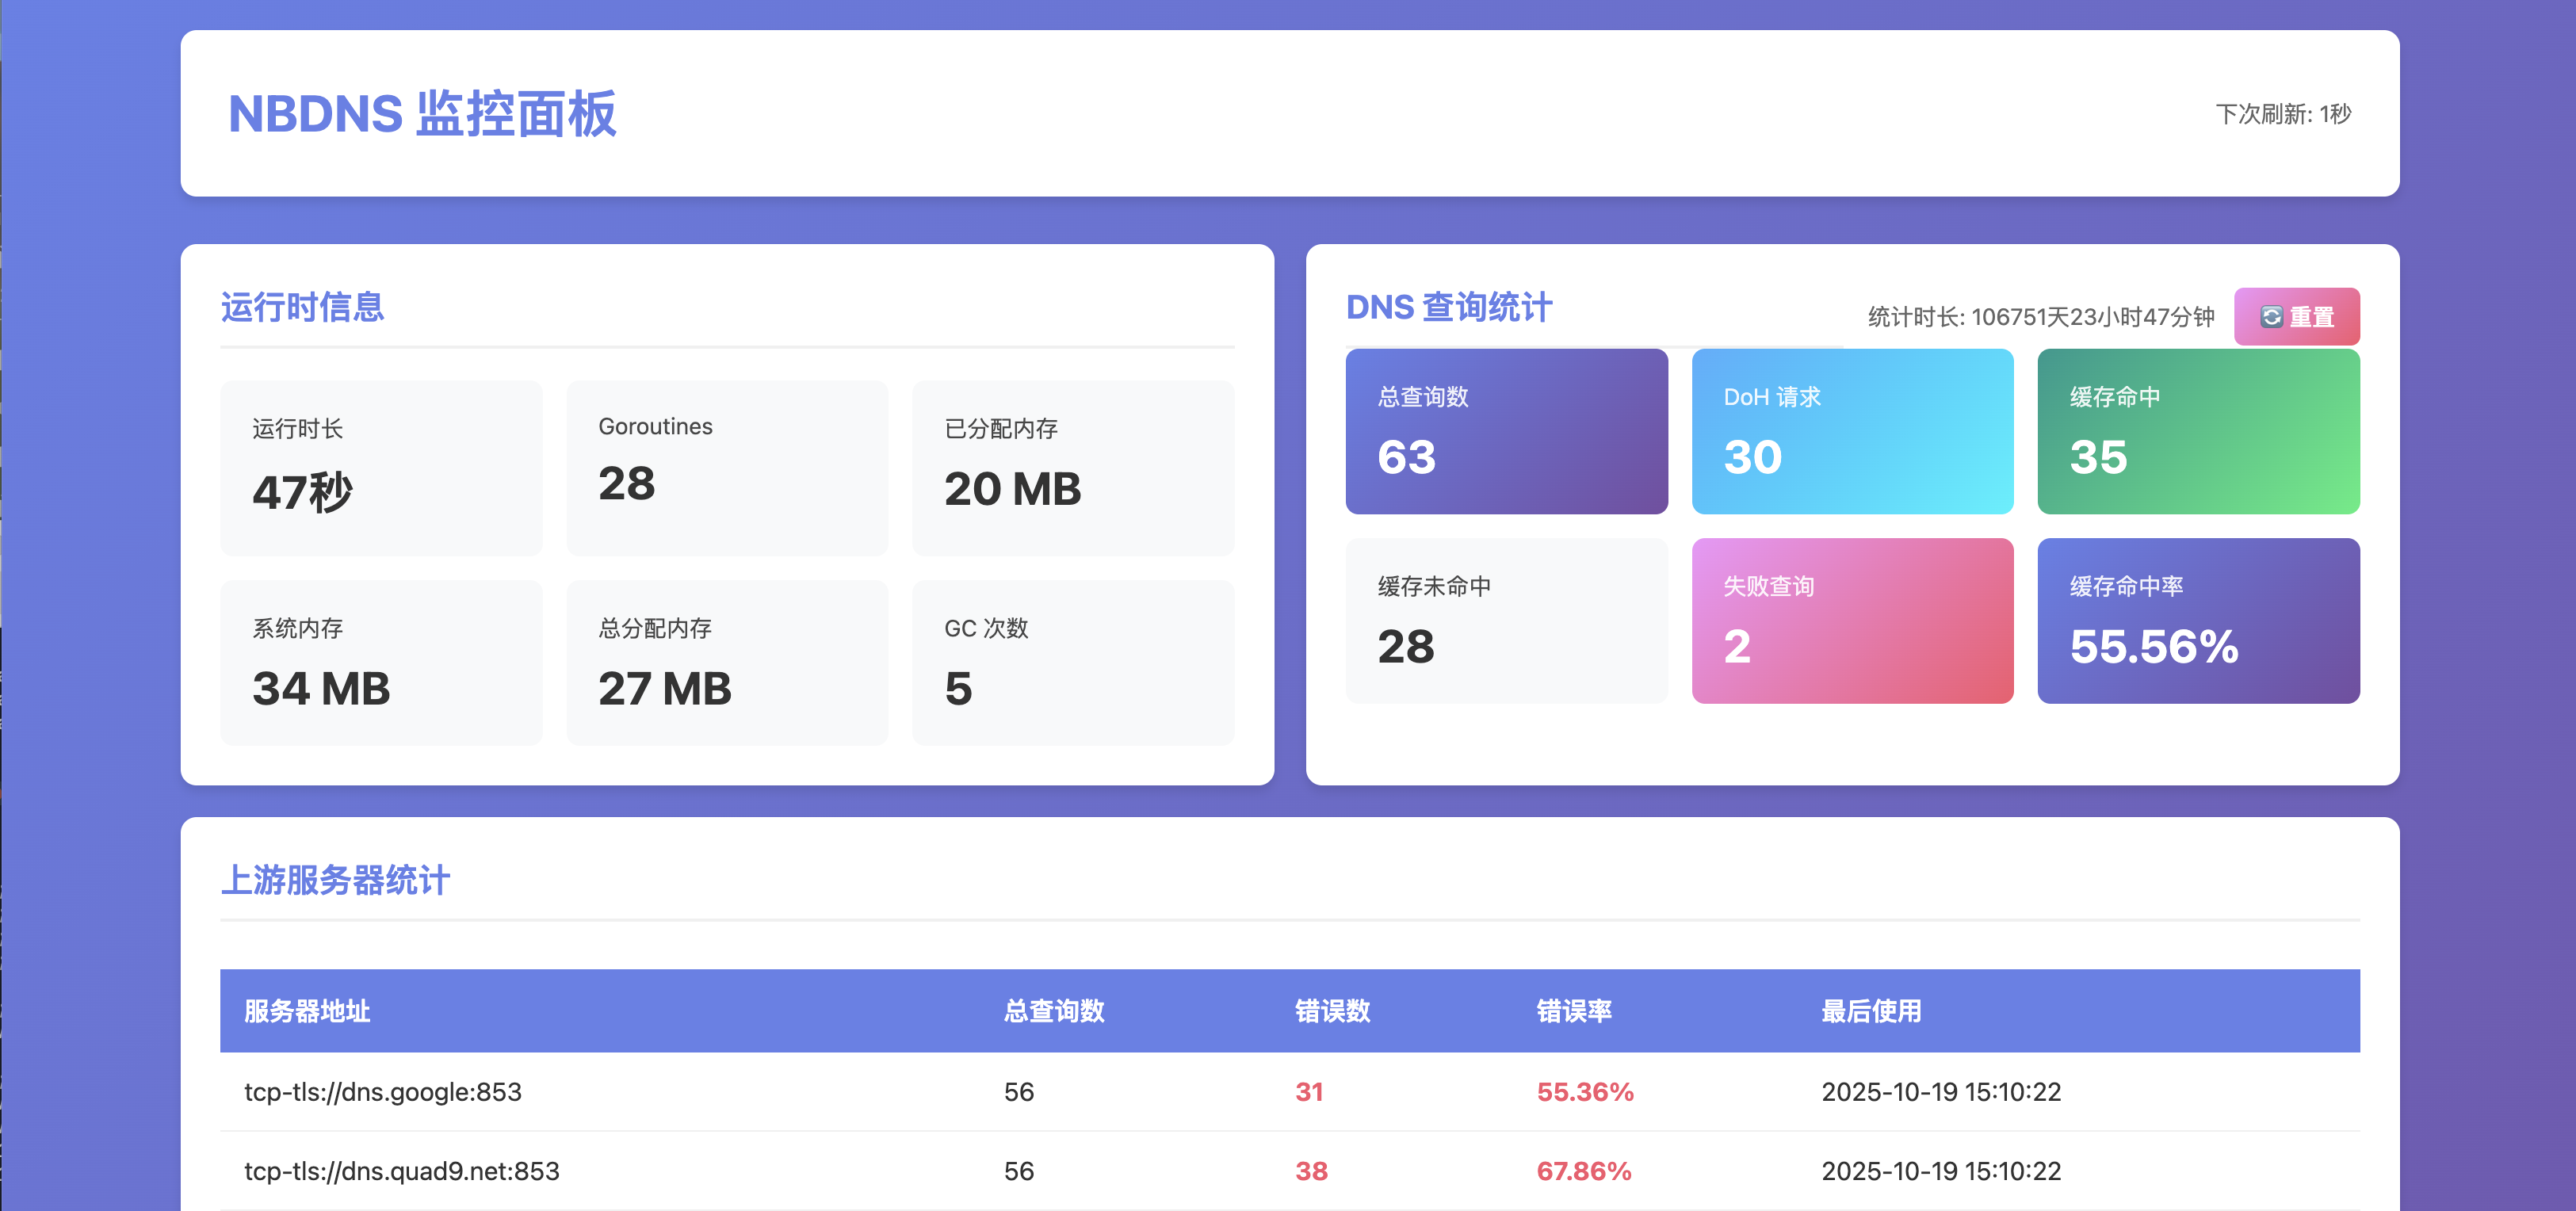The width and height of the screenshot is (2576, 1211).
Task: Select the DoH 请求 card showing 30
Action: point(1852,431)
